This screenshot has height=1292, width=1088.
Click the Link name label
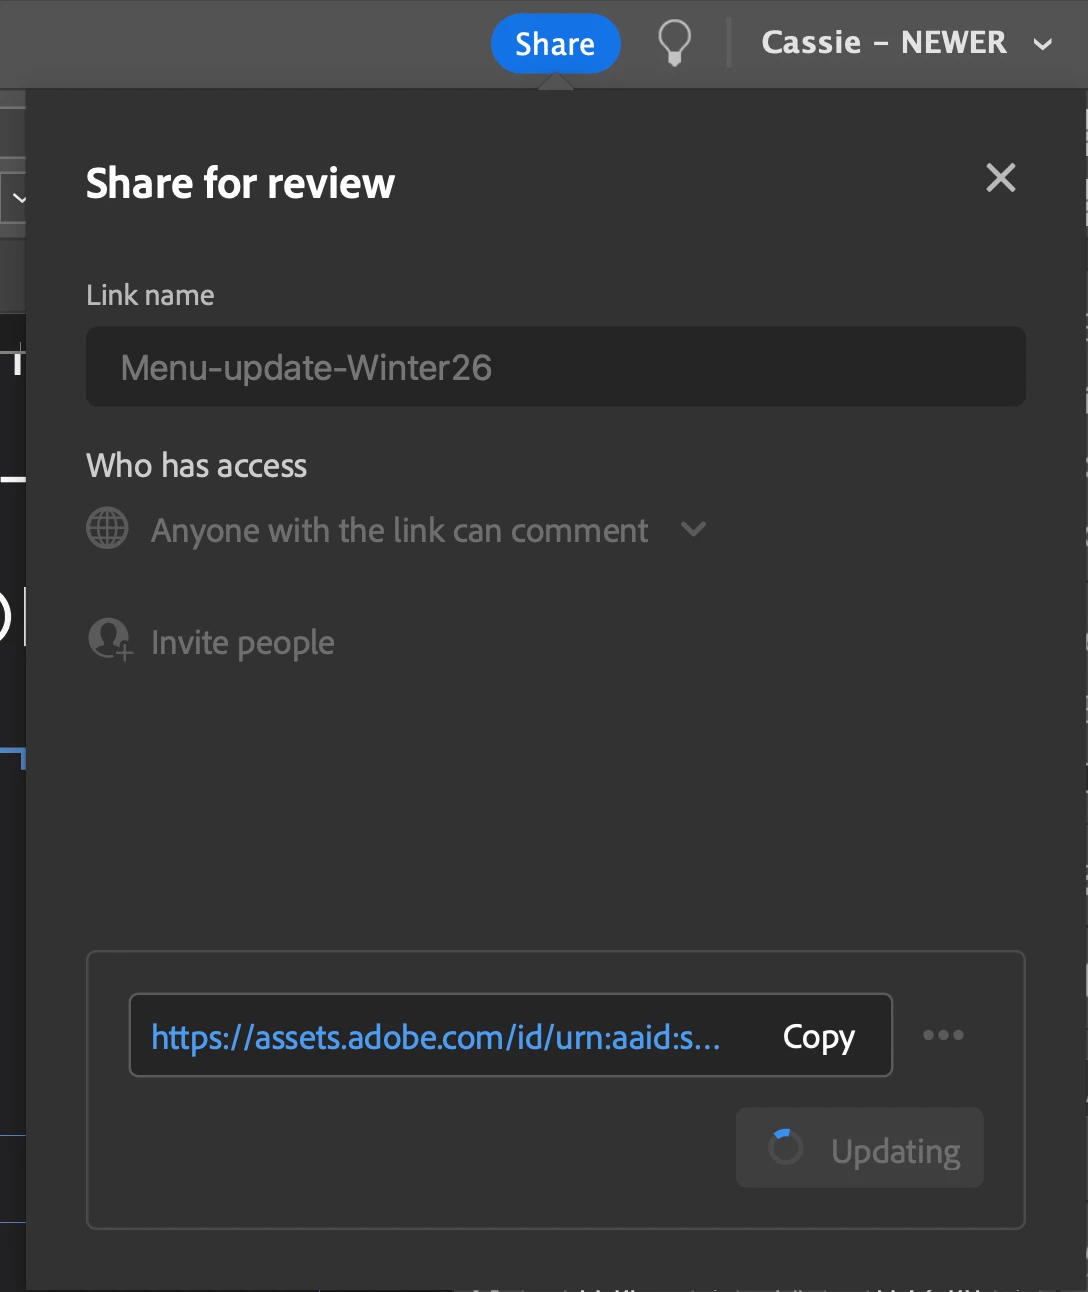pyautogui.click(x=150, y=295)
